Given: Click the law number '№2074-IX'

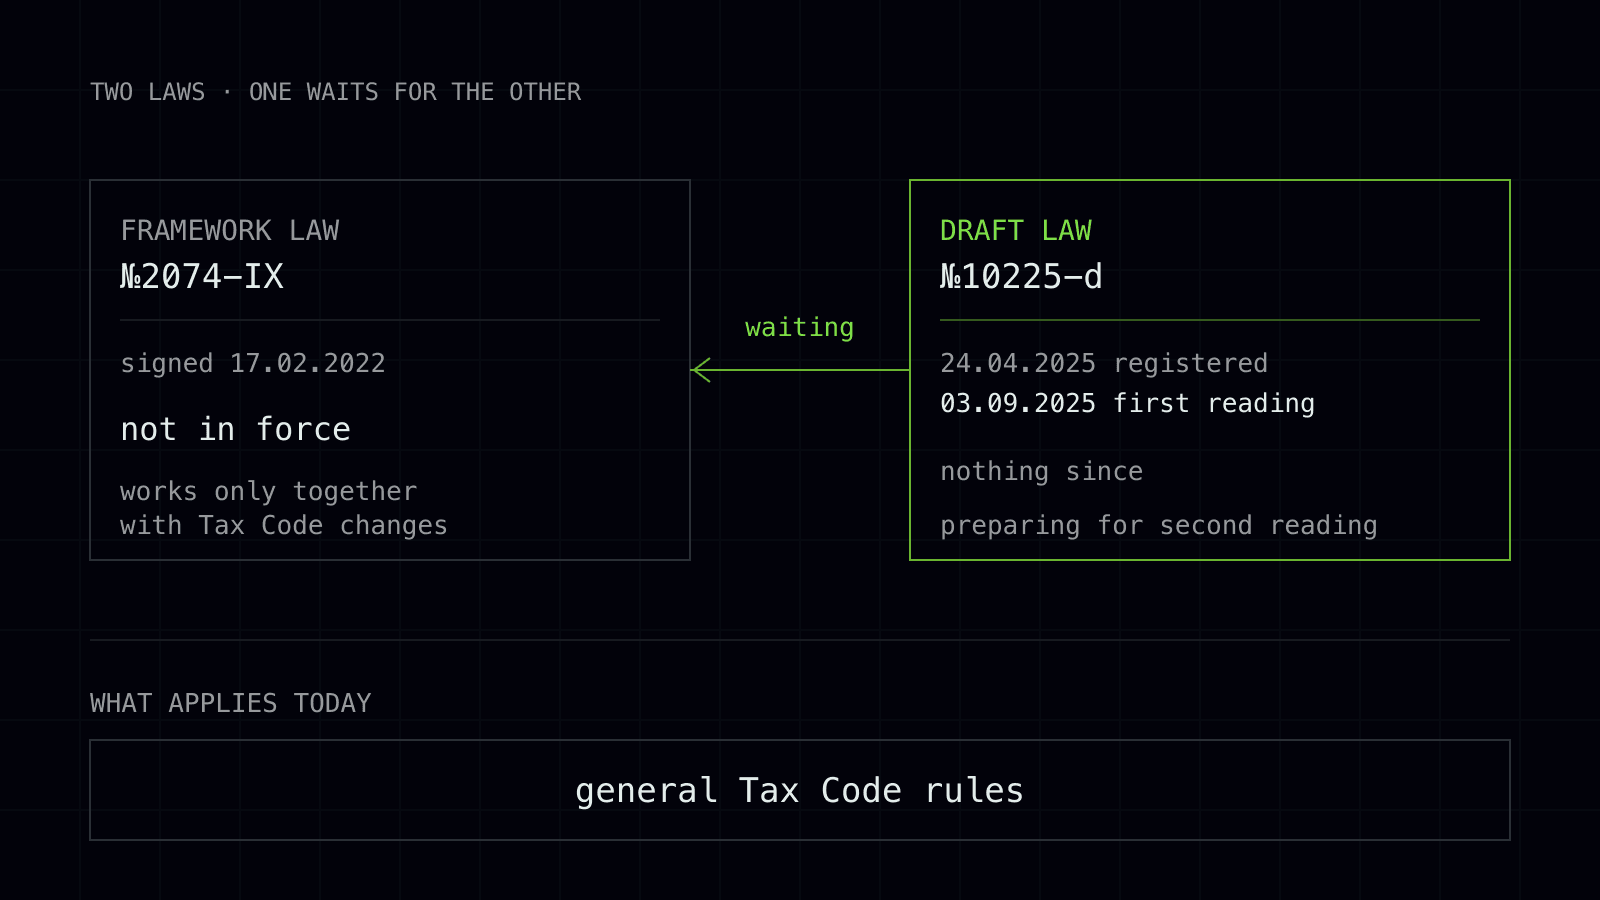Looking at the screenshot, I should click(202, 277).
